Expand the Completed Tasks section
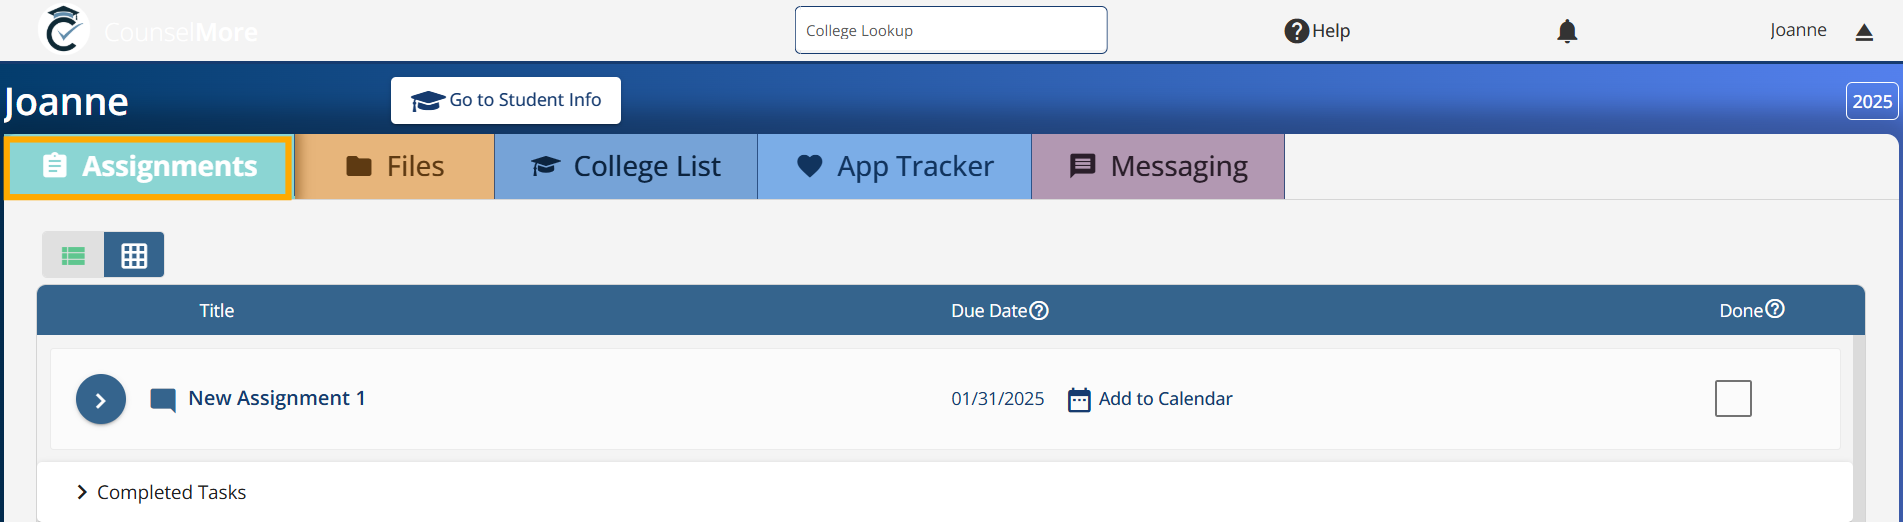 [x=161, y=492]
